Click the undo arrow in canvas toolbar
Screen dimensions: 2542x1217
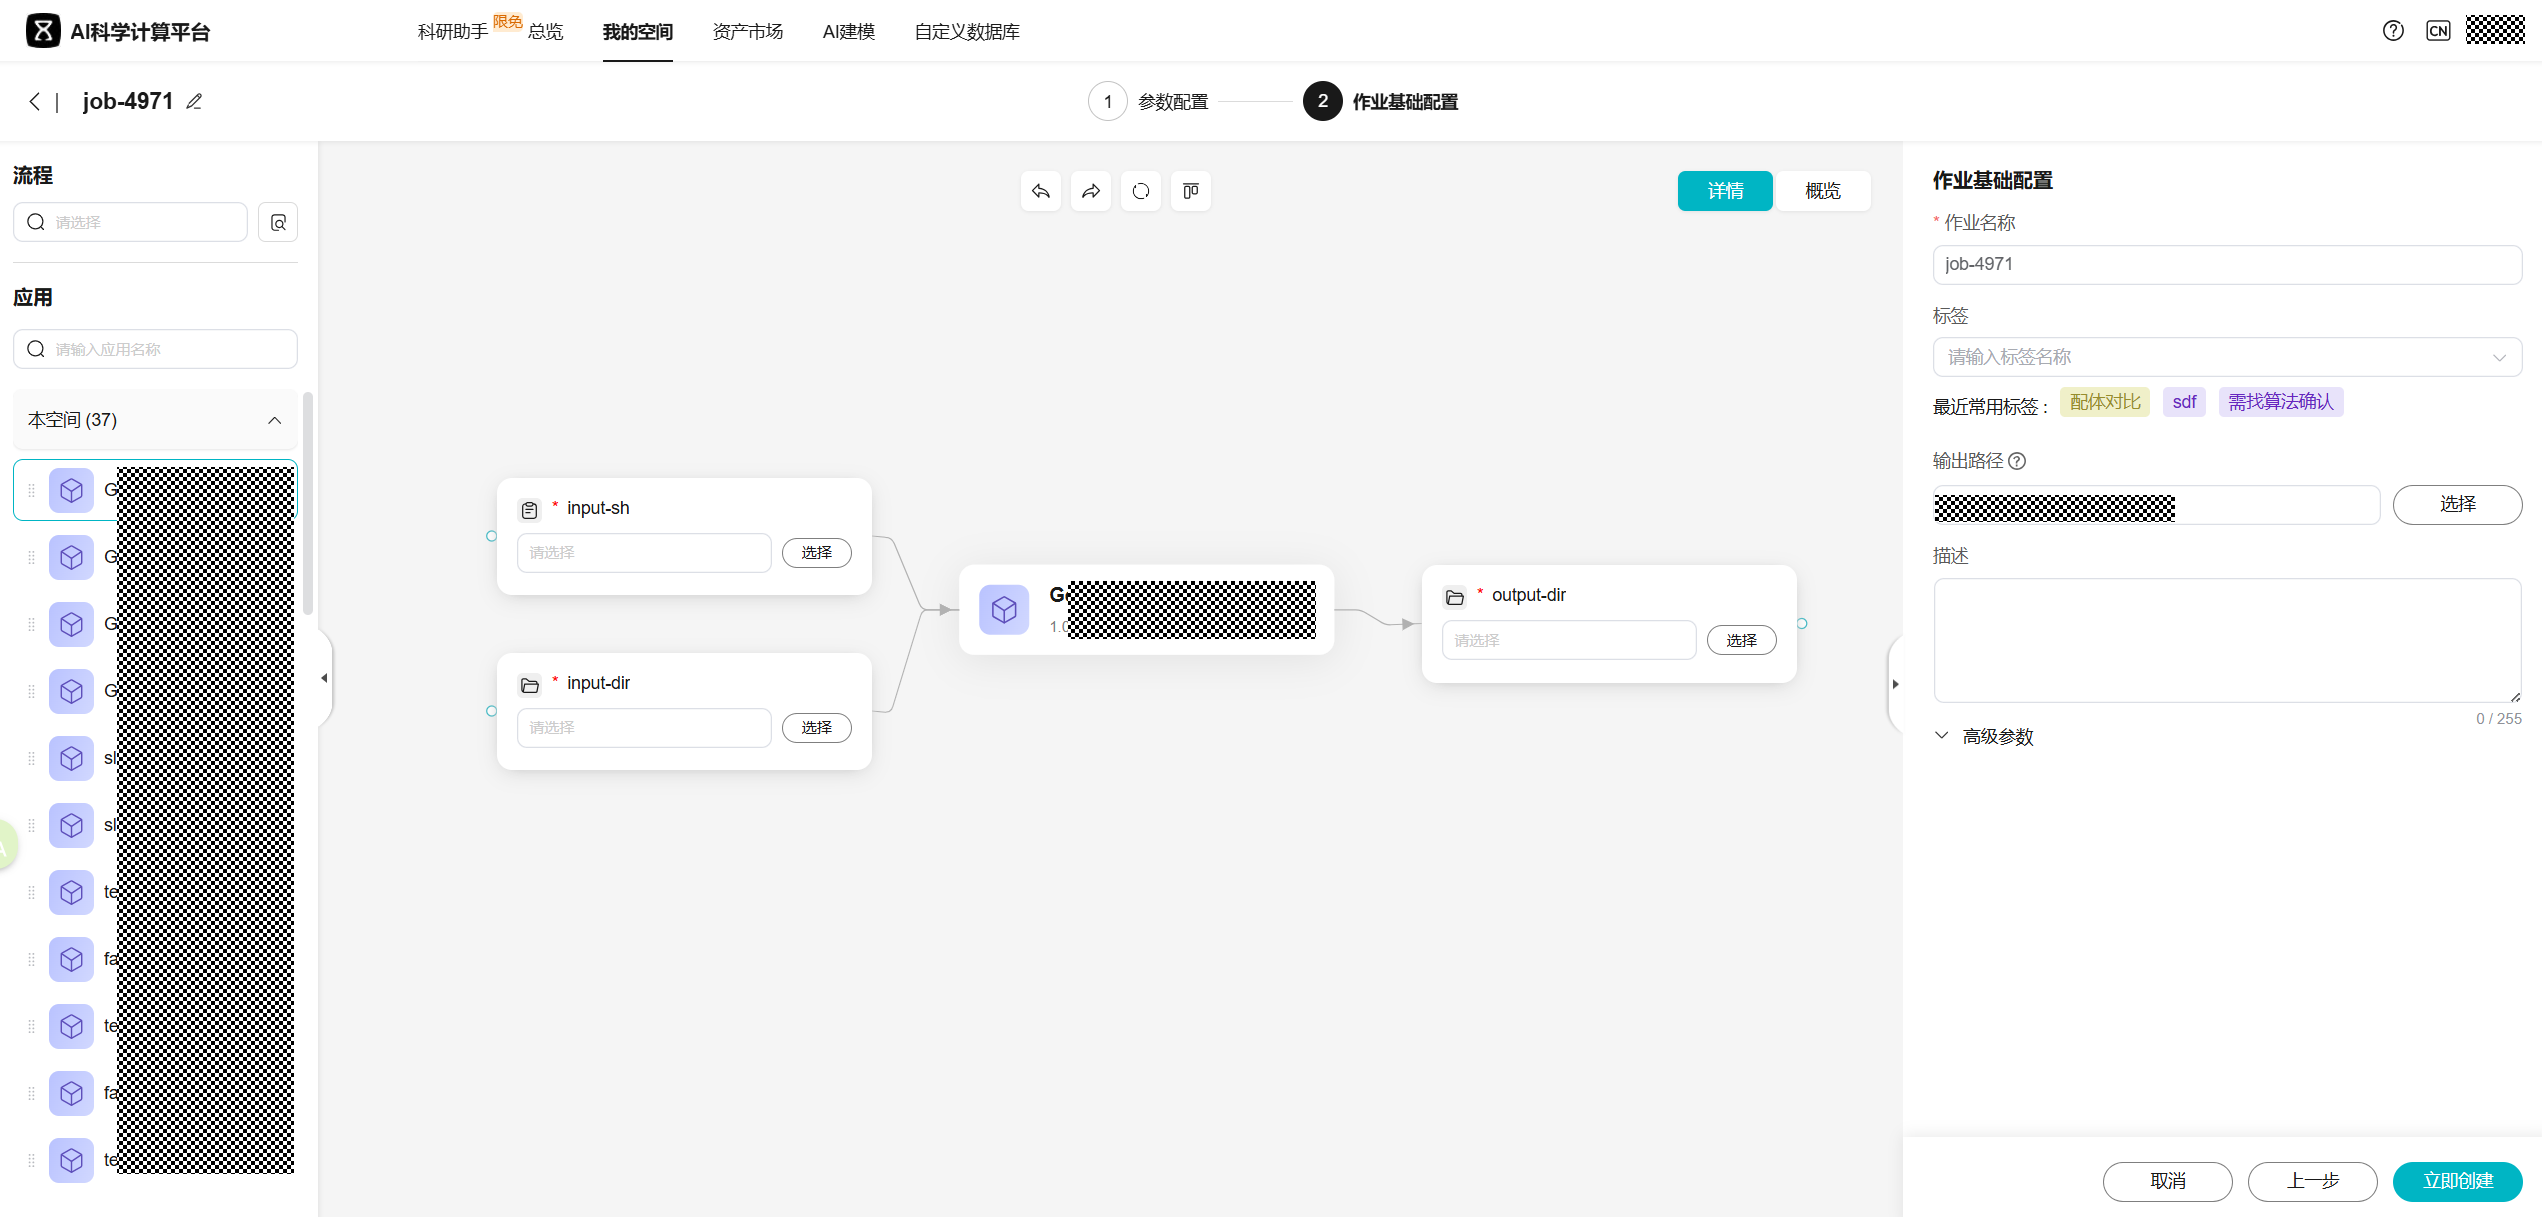[x=1041, y=191]
